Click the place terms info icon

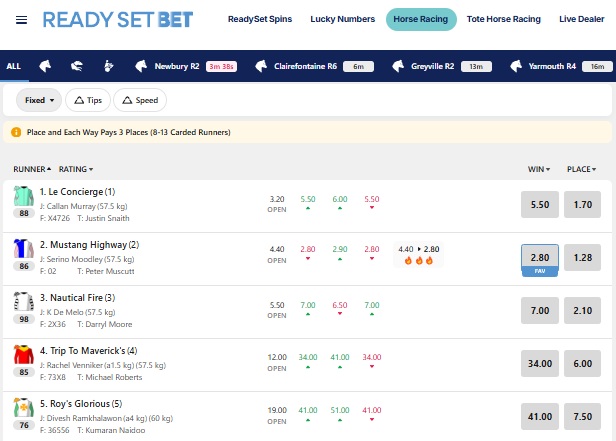click(16, 132)
